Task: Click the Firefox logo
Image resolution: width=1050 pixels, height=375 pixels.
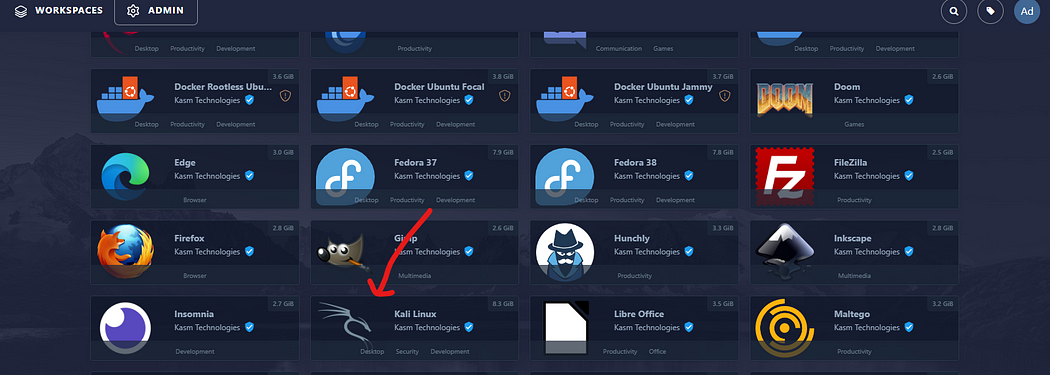Action: coord(125,252)
